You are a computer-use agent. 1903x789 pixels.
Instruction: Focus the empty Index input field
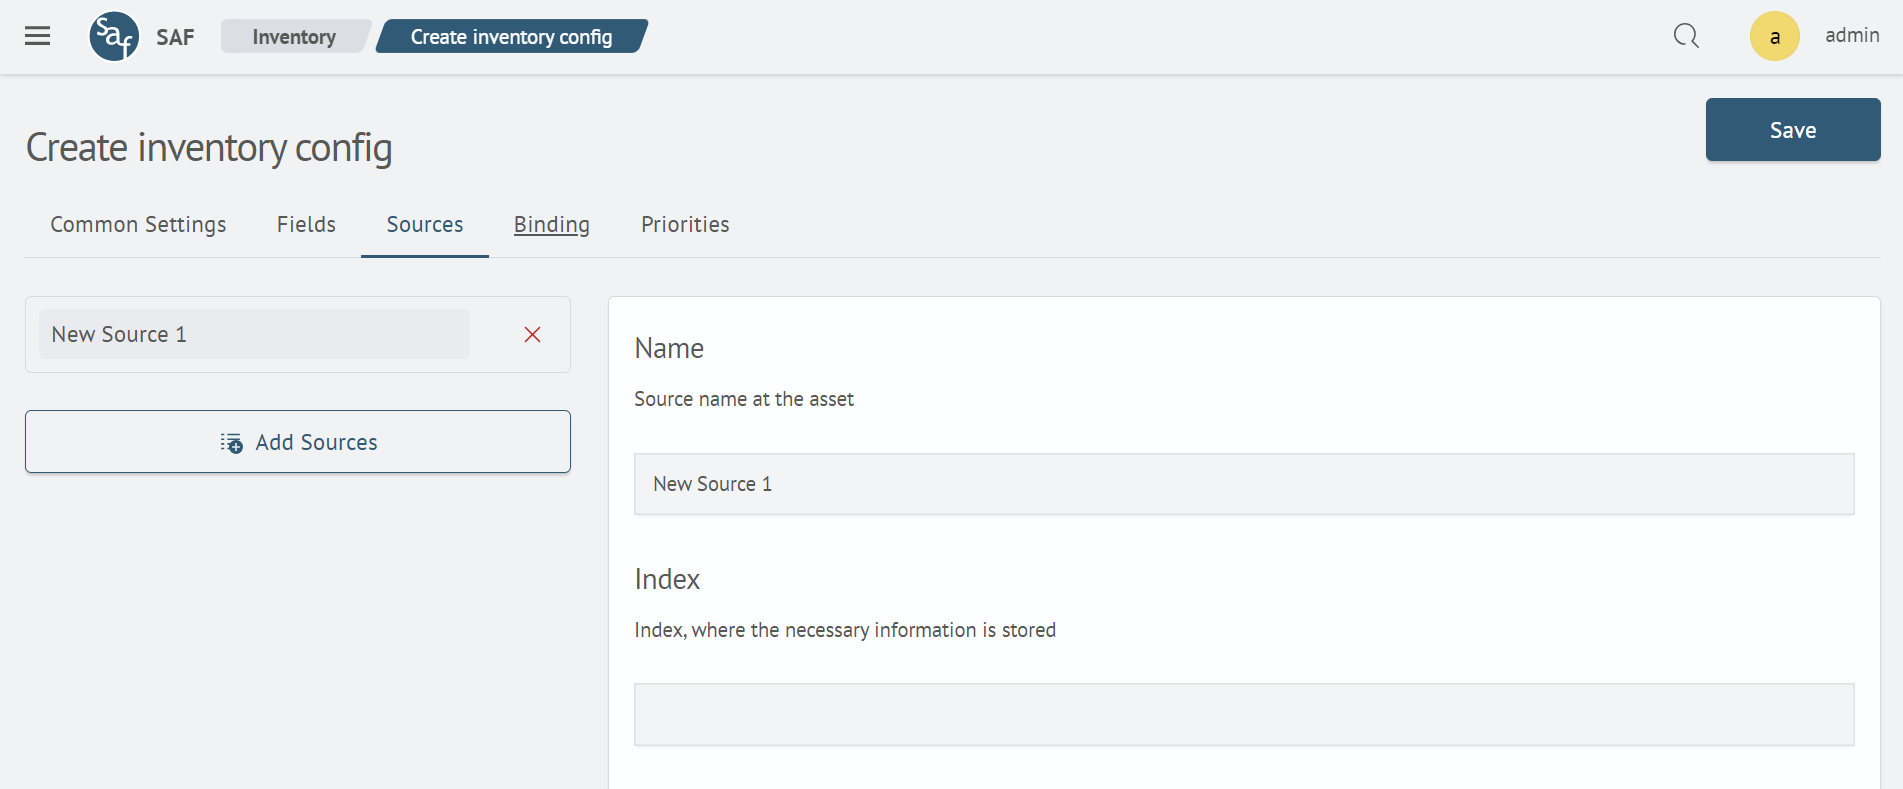point(1244,715)
